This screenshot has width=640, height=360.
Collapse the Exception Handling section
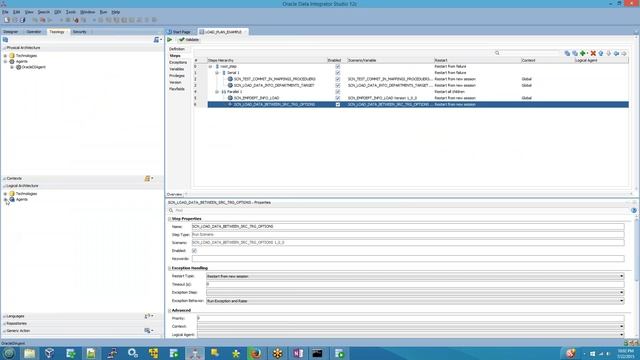[170, 268]
